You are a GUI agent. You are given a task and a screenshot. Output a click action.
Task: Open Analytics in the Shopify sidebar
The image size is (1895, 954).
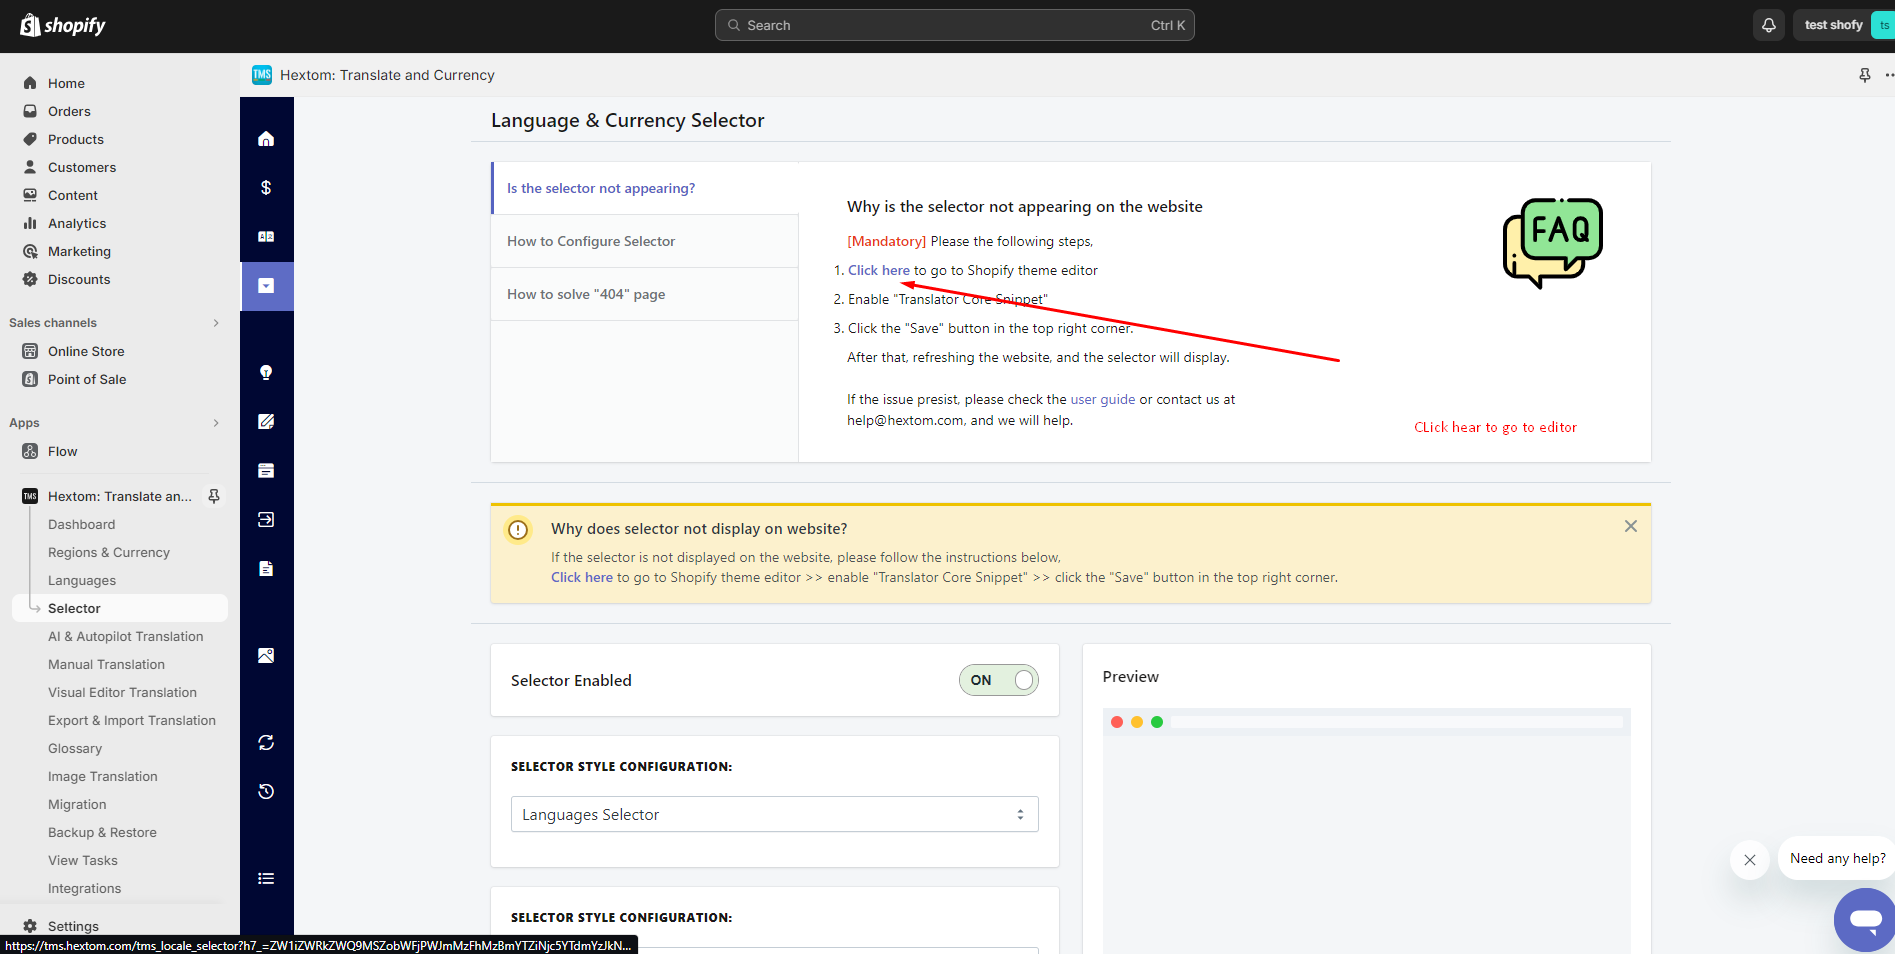click(77, 223)
